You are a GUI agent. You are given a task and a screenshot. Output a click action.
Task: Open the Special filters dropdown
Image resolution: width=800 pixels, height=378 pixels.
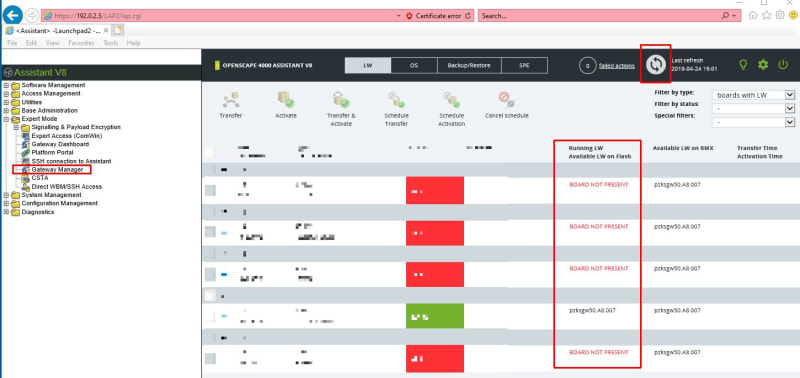pyautogui.click(x=753, y=122)
